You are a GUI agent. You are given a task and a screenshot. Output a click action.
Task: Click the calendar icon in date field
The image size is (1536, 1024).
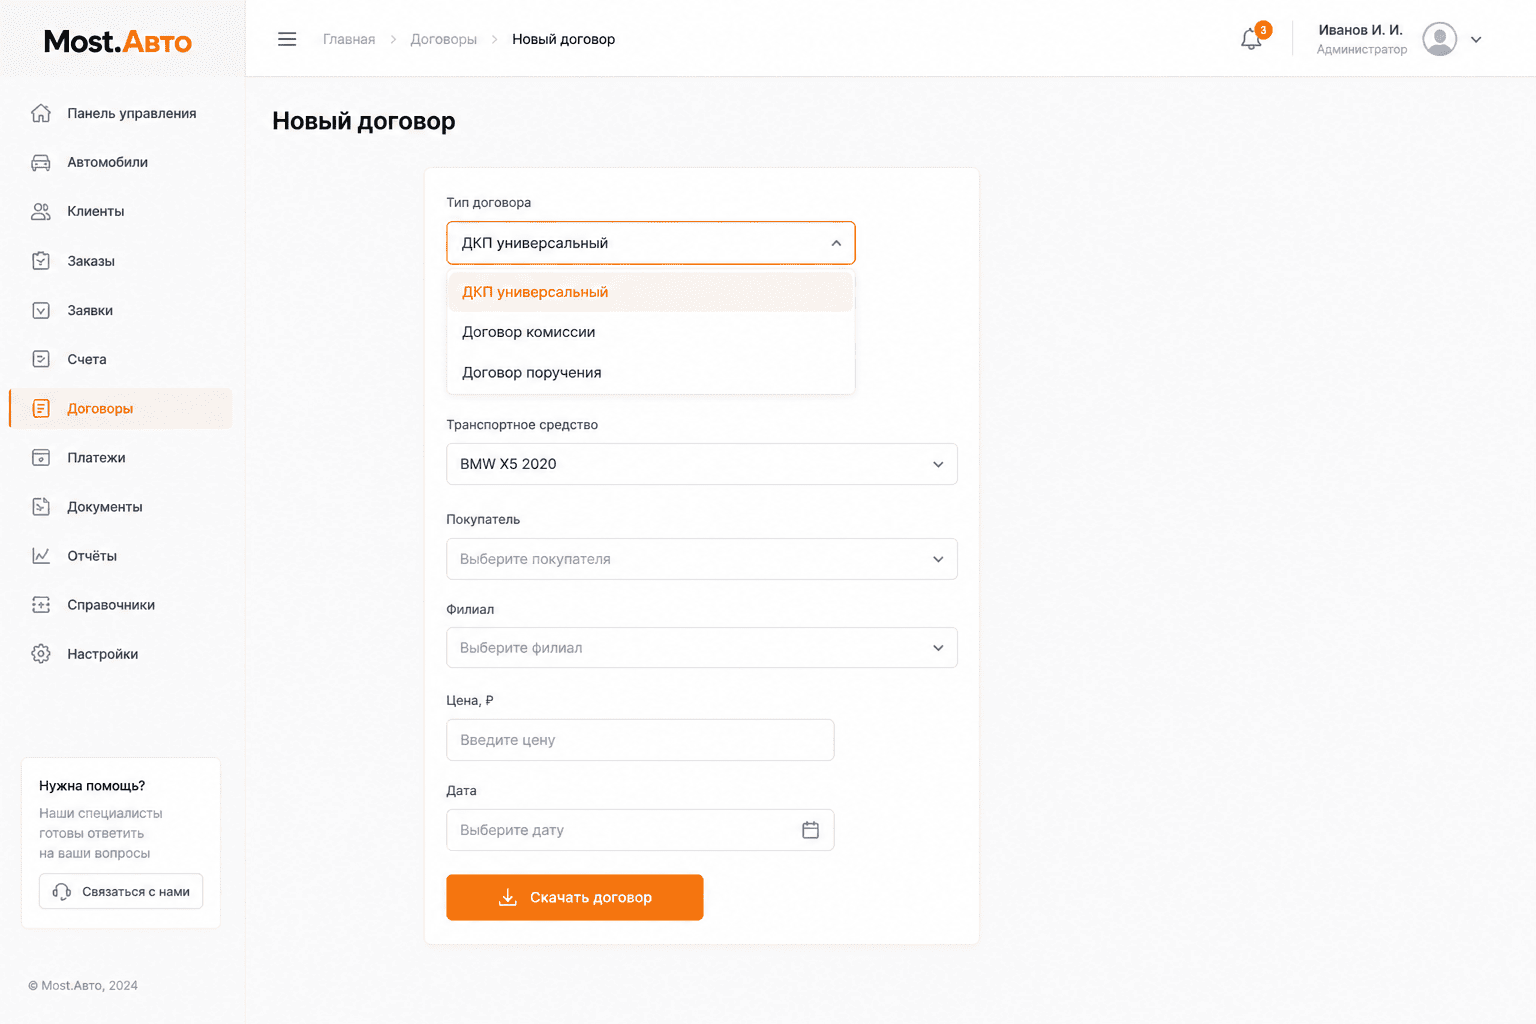click(810, 830)
